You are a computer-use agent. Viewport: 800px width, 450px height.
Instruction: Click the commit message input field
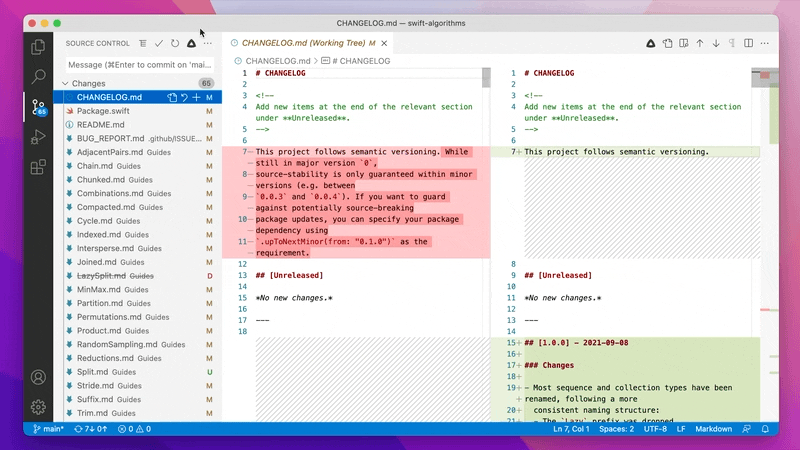pyautogui.click(x=140, y=65)
